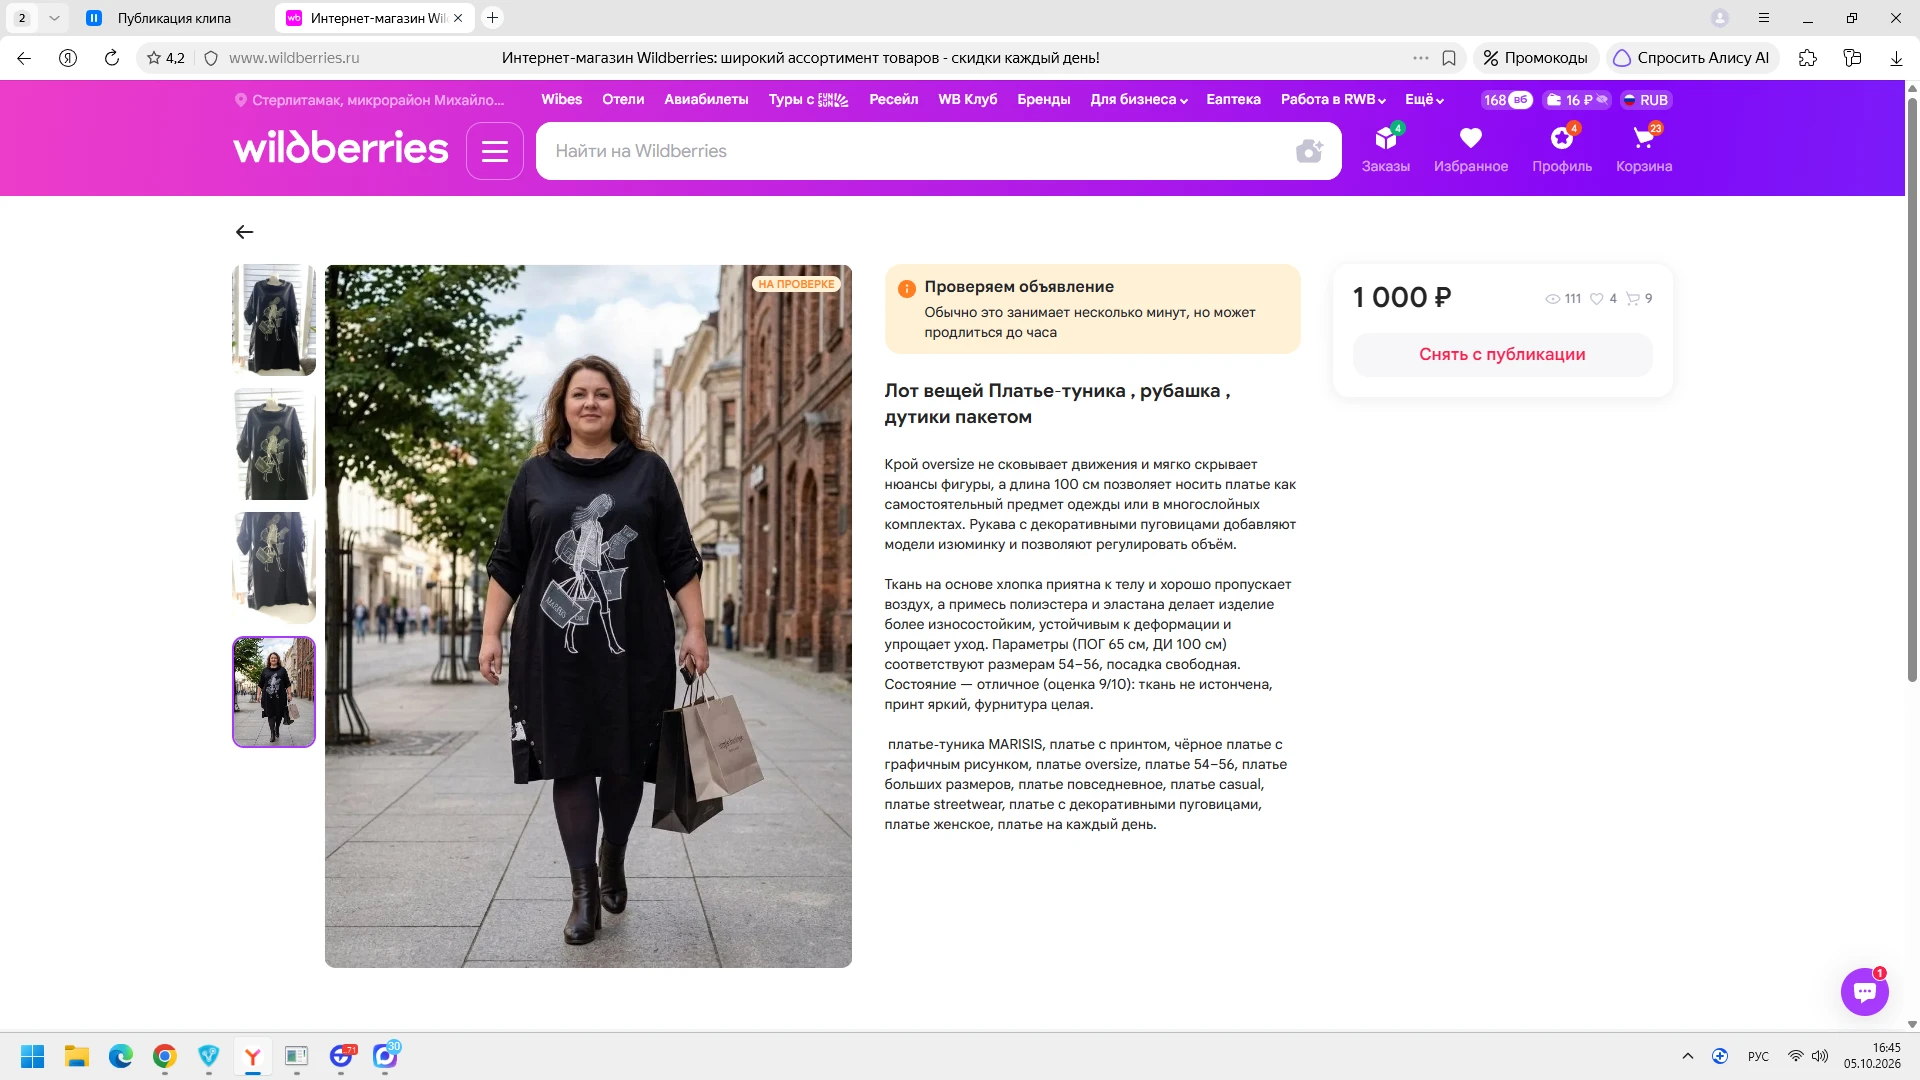Go back with the page arrow above the listing
The image size is (1920, 1080).
(244, 232)
